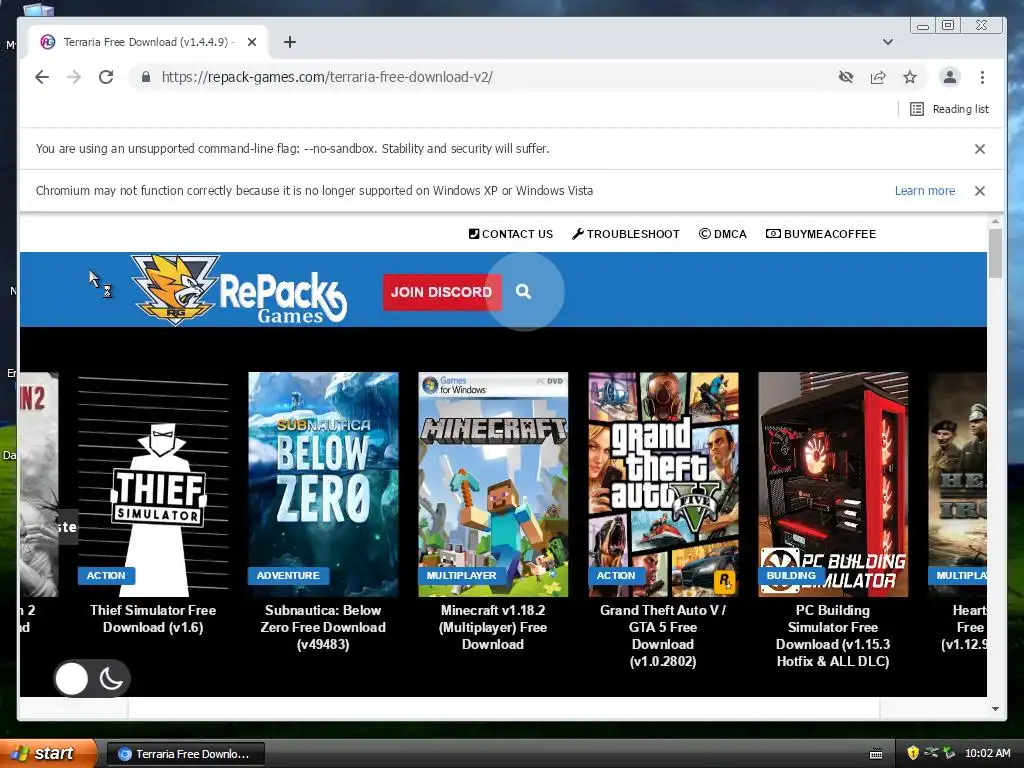1024x768 pixels.
Task: Click the on-screen keyboard tray icon
Action: (x=876, y=754)
